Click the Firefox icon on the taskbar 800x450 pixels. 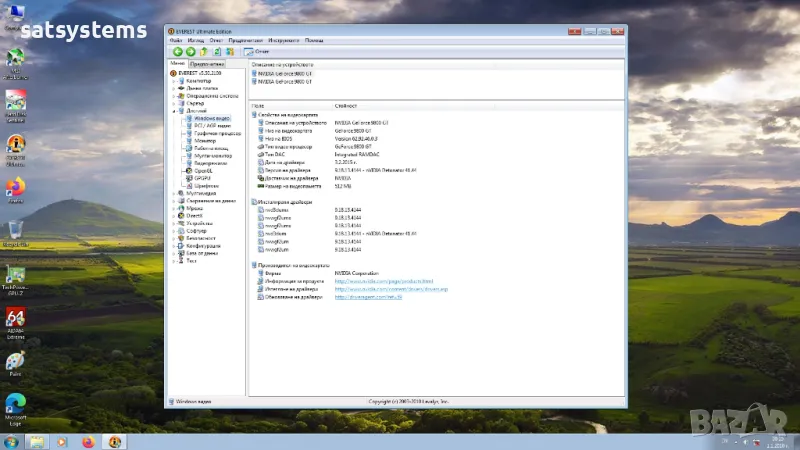(x=88, y=441)
